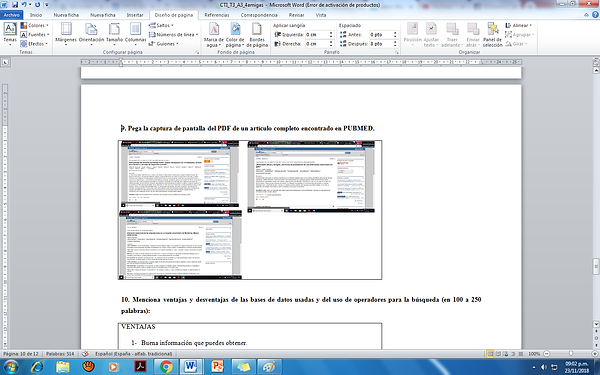Minimize the ribbon with caret icon
600x375 pixels.
587,15
